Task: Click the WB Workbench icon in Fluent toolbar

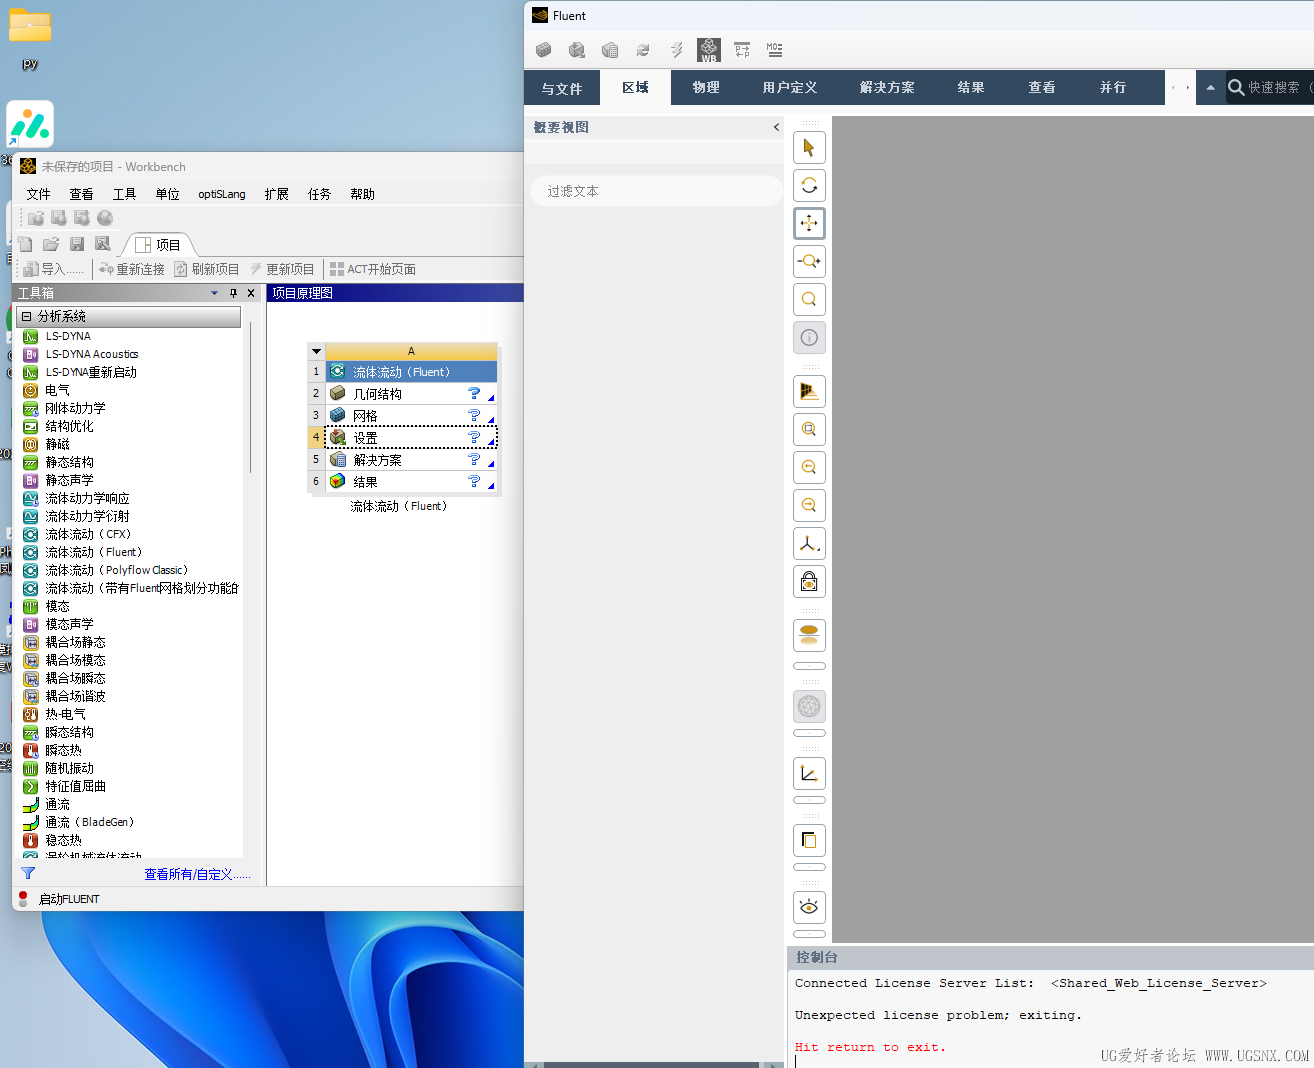Action: 709,50
